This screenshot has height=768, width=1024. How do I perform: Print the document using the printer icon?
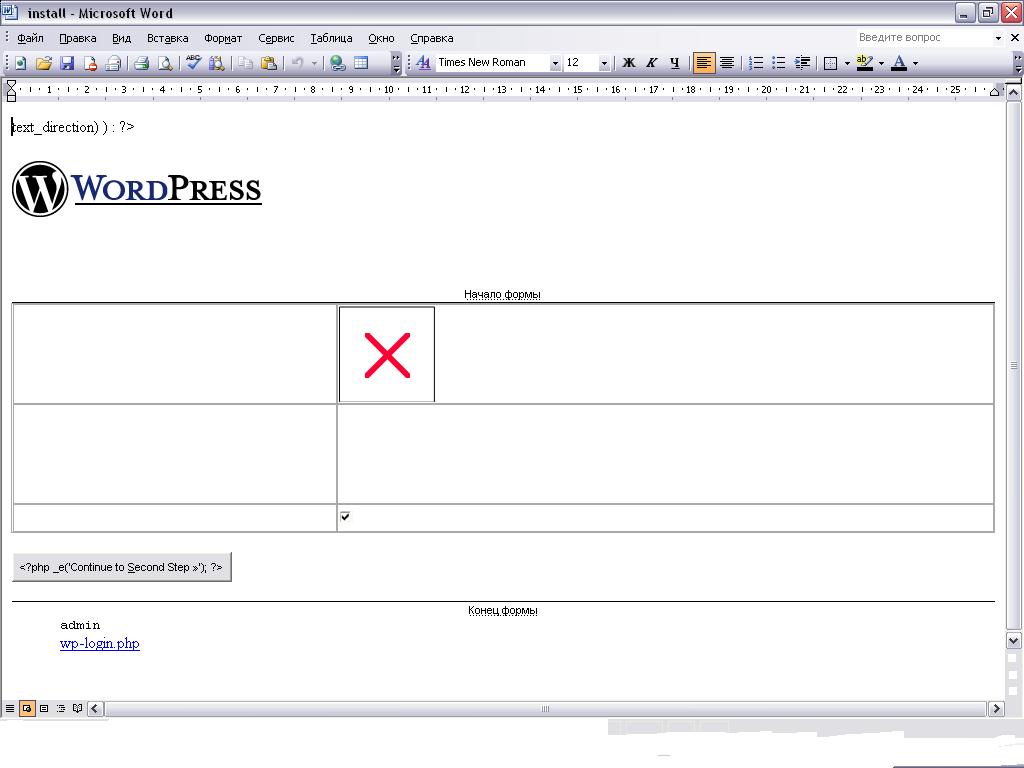click(x=141, y=63)
